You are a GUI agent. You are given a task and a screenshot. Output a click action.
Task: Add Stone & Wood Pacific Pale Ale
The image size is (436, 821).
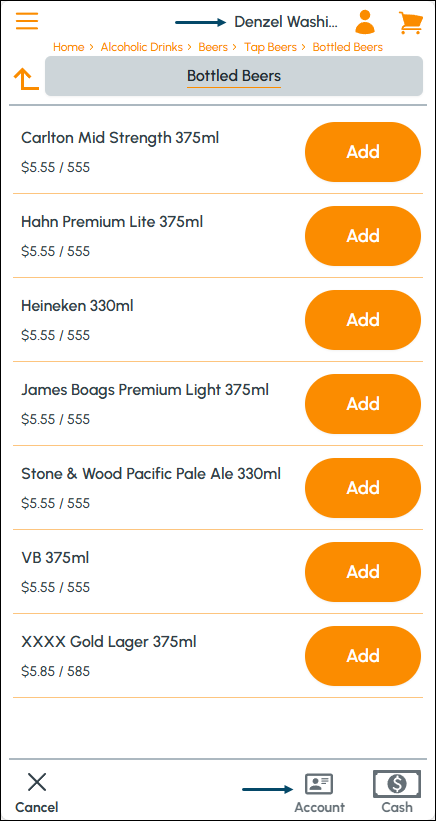363,488
